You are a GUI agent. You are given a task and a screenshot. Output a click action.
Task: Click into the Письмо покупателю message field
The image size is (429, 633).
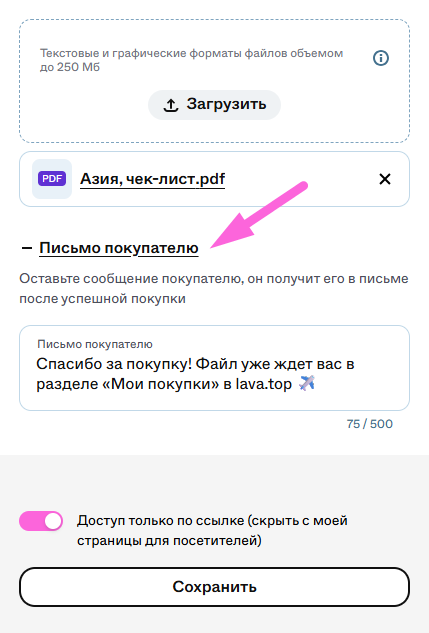point(214,368)
